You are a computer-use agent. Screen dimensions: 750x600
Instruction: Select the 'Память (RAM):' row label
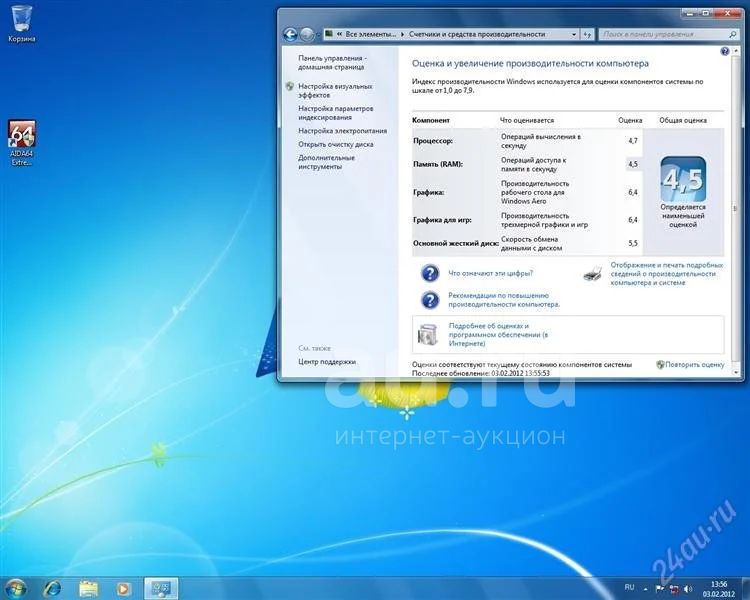[438, 164]
